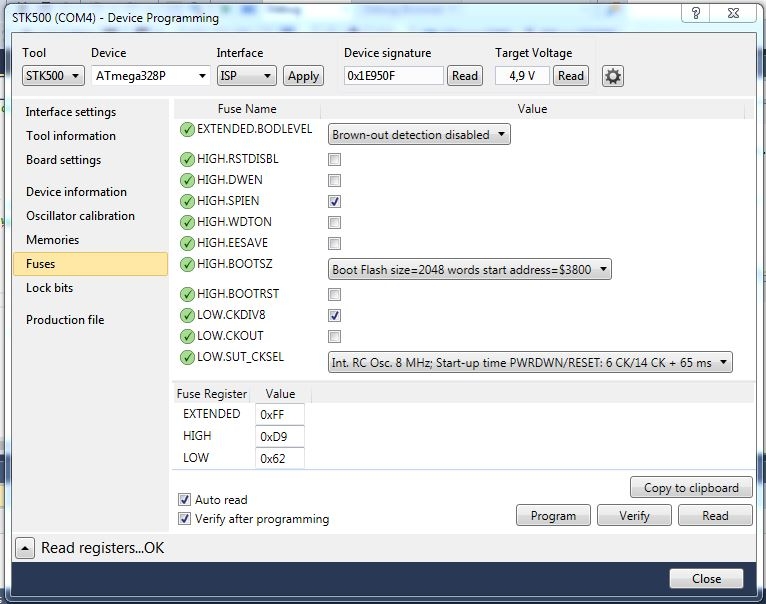The width and height of the screenshot is (766, 604).
Task: Click the Fuse Name column header
Action: 247,109
